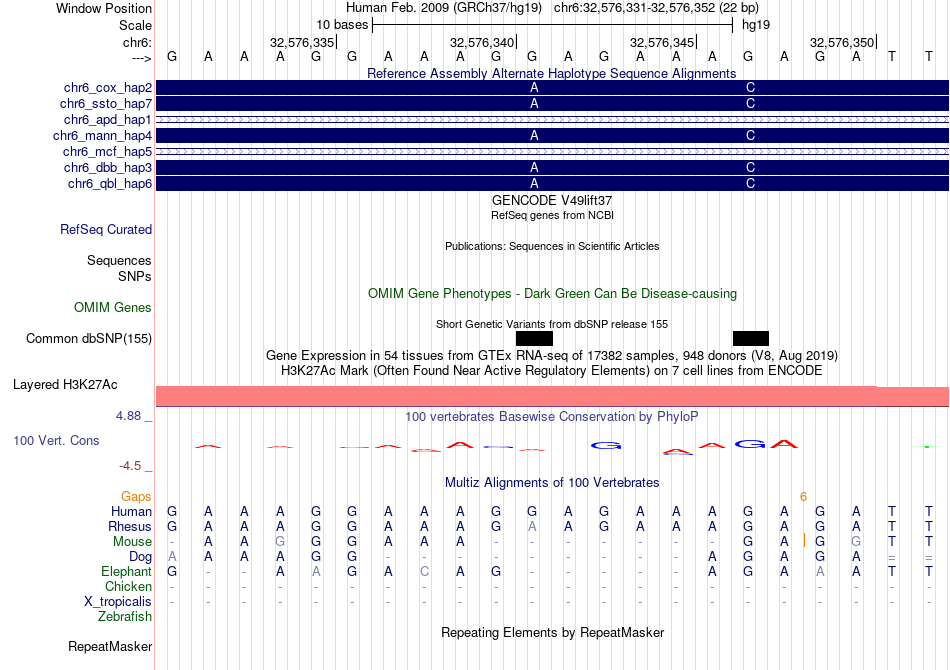Click the ---> base sequence direction label

pos(142,58)
